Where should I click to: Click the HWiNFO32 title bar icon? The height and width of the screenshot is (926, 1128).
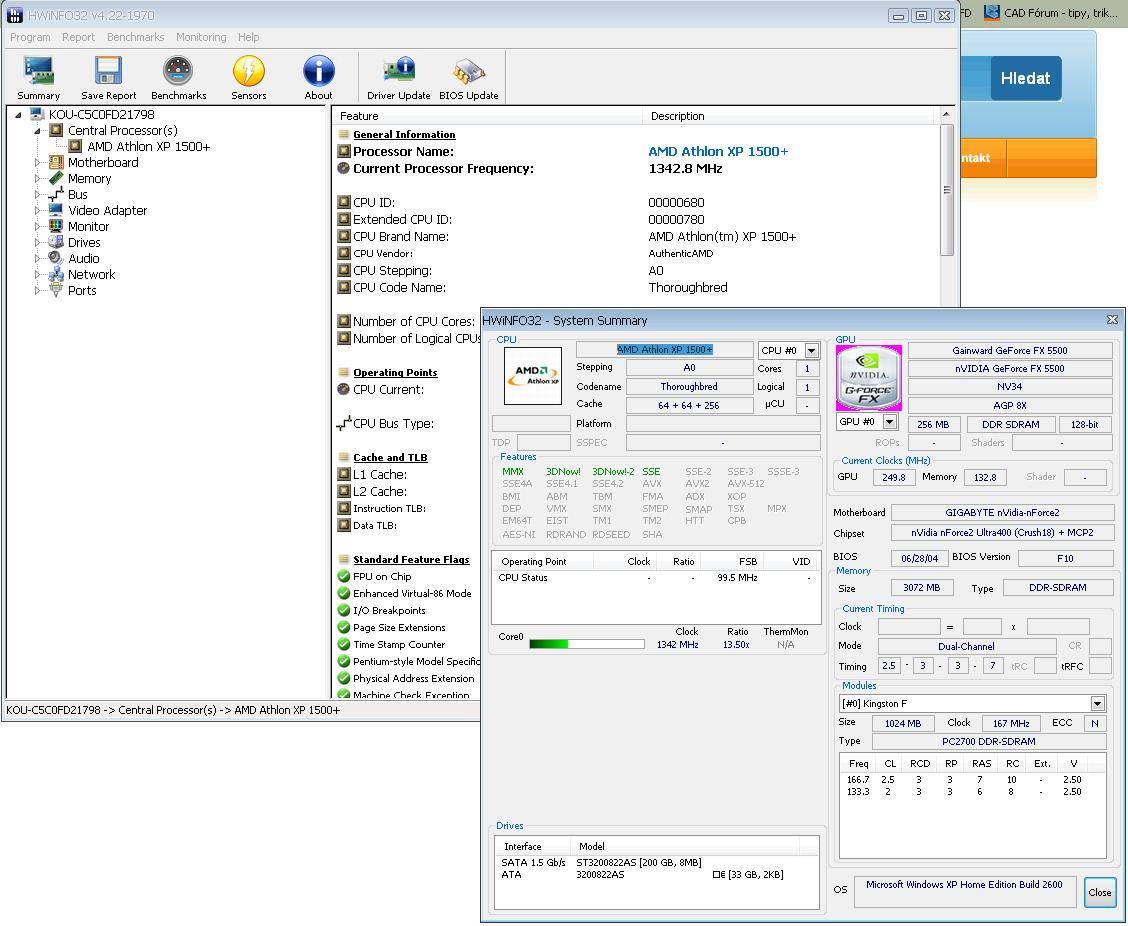coord(14,14)
